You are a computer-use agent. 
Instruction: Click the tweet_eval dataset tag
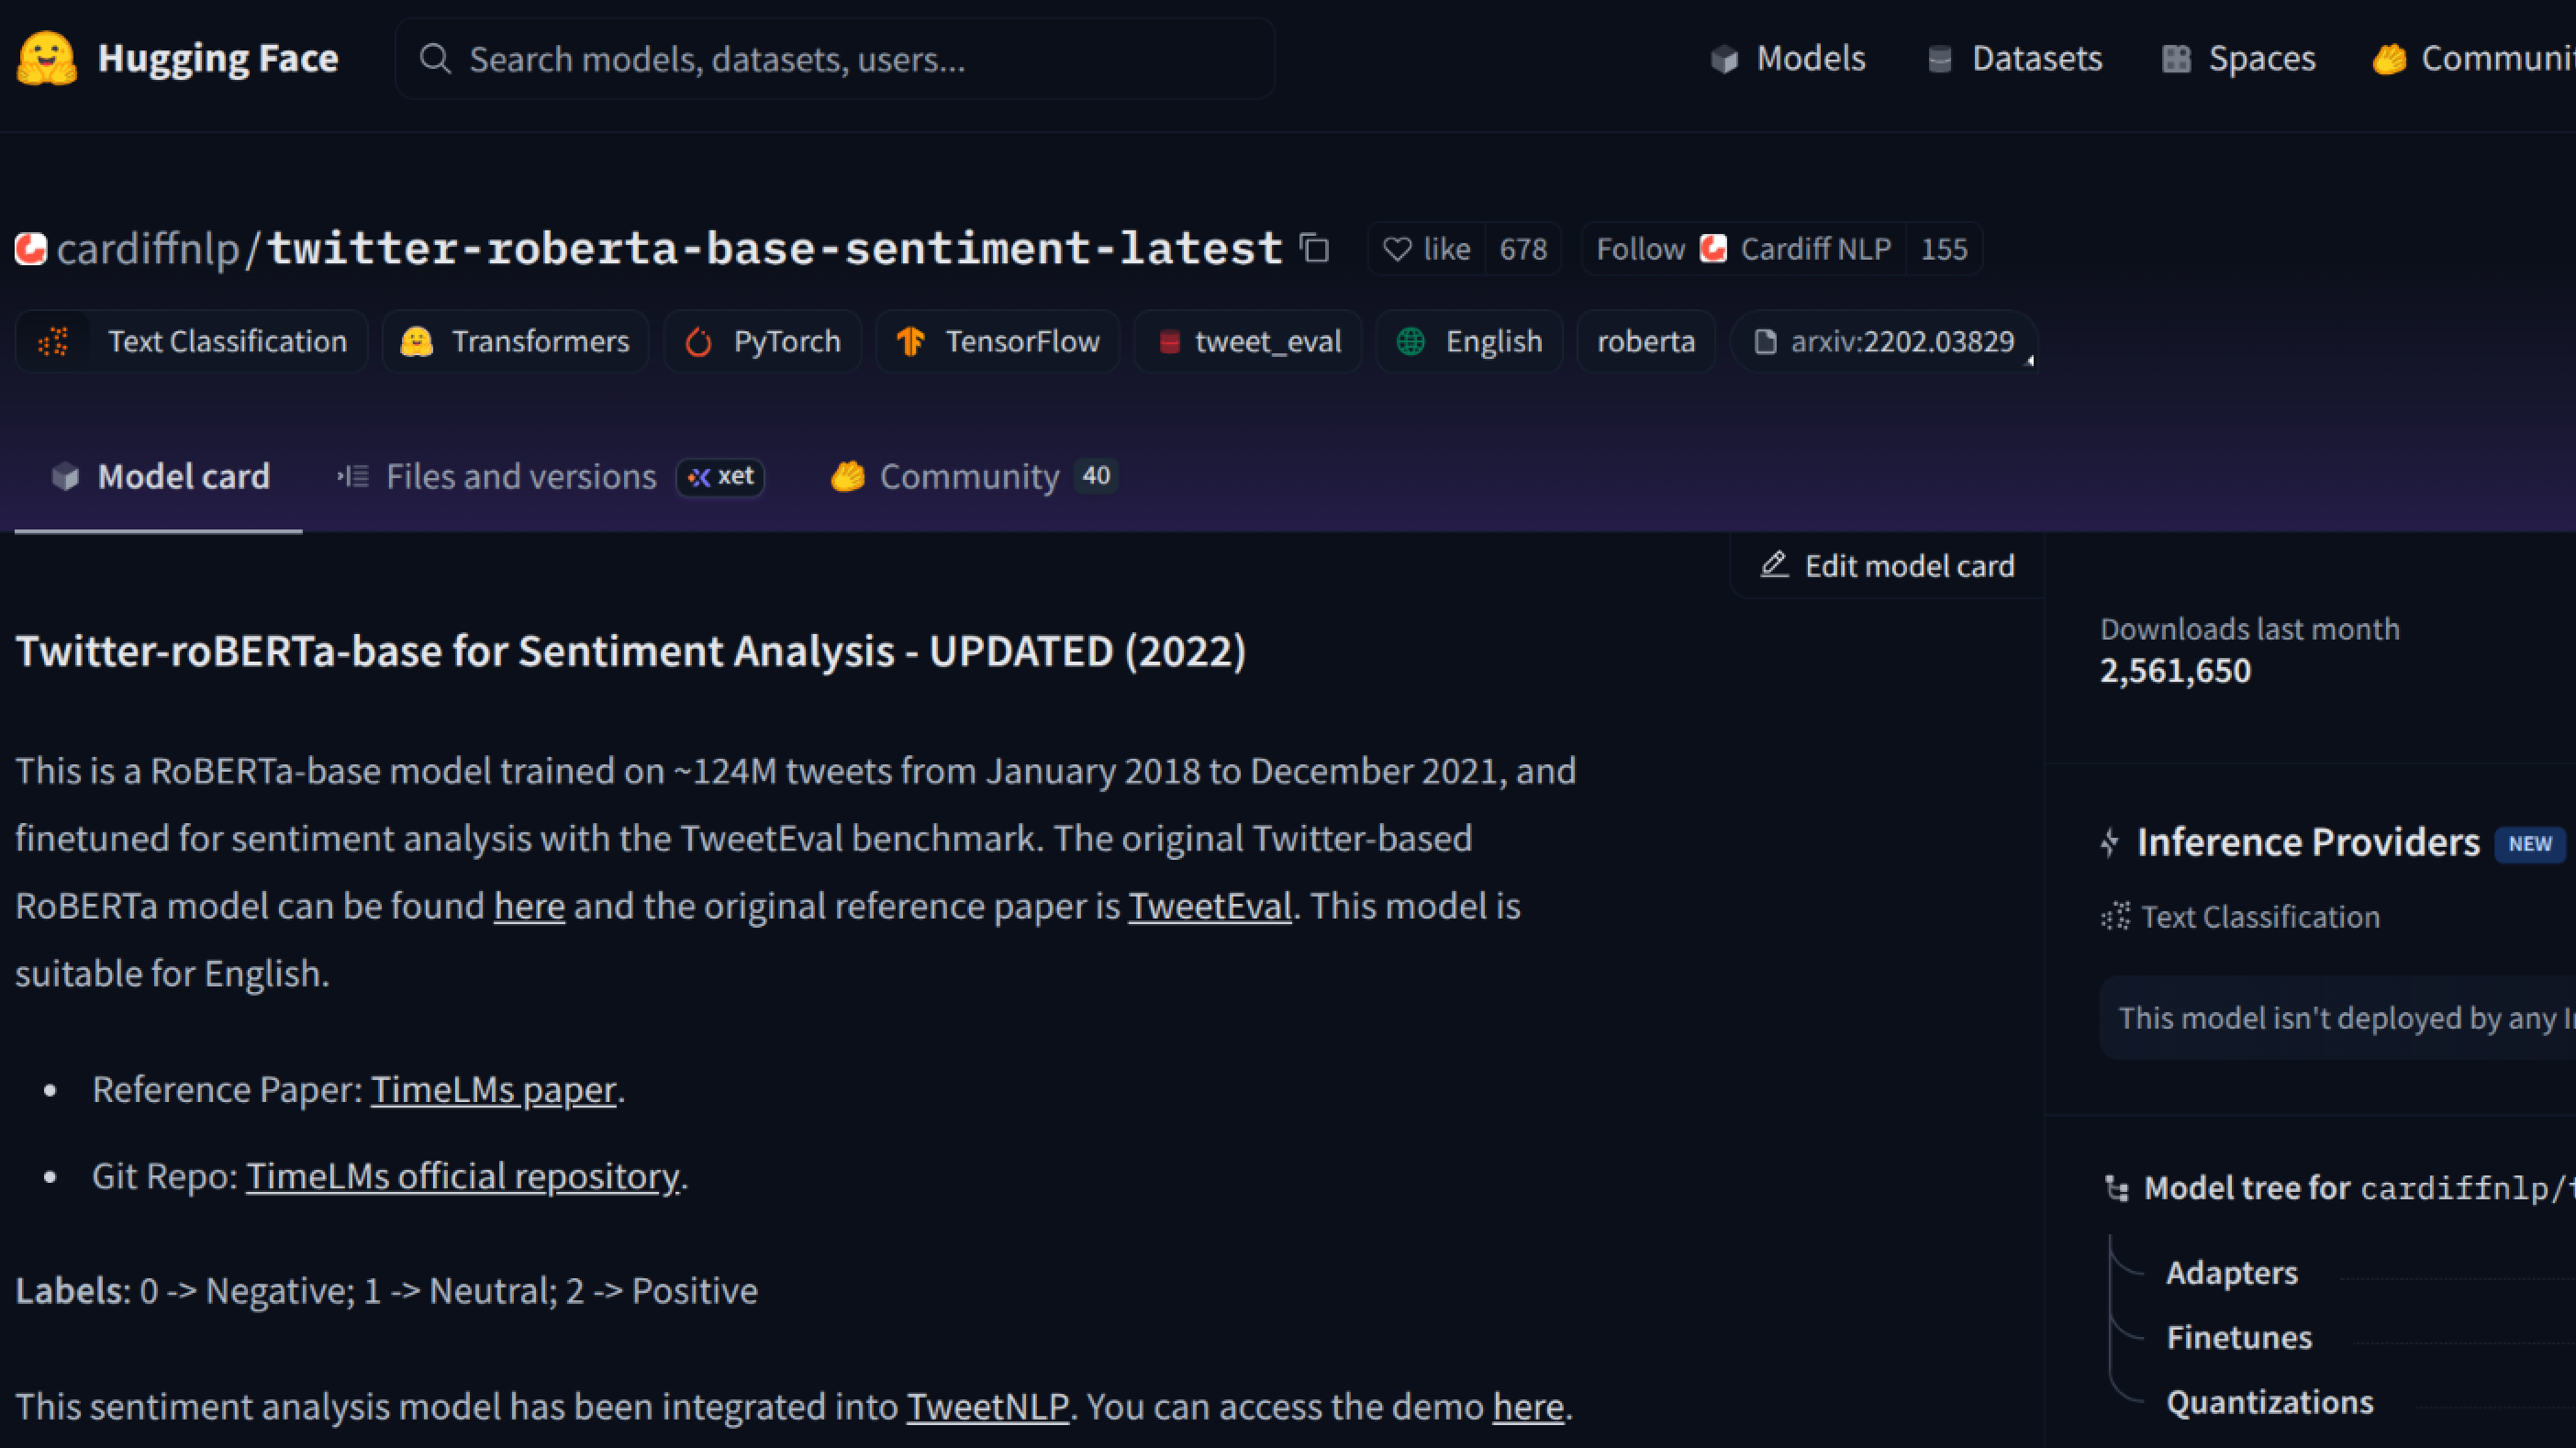click(1248, 342)
